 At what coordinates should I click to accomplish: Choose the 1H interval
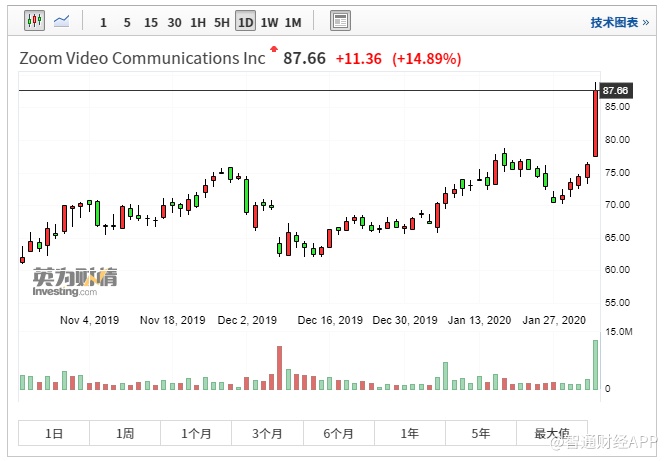point(198,22)
